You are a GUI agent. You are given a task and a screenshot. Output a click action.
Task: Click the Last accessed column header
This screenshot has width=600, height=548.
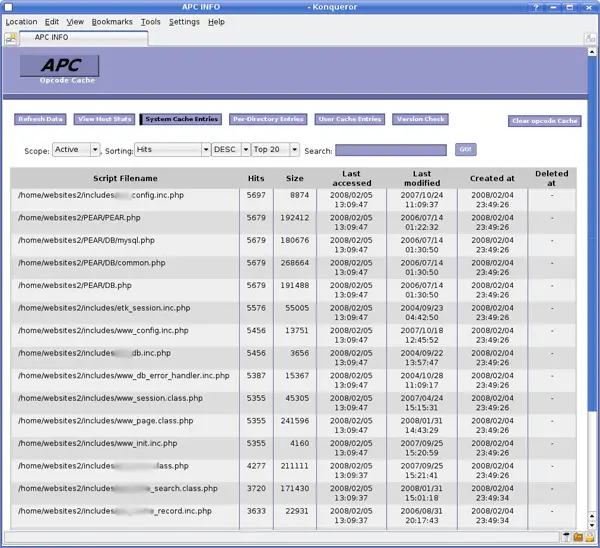(351, 178)
